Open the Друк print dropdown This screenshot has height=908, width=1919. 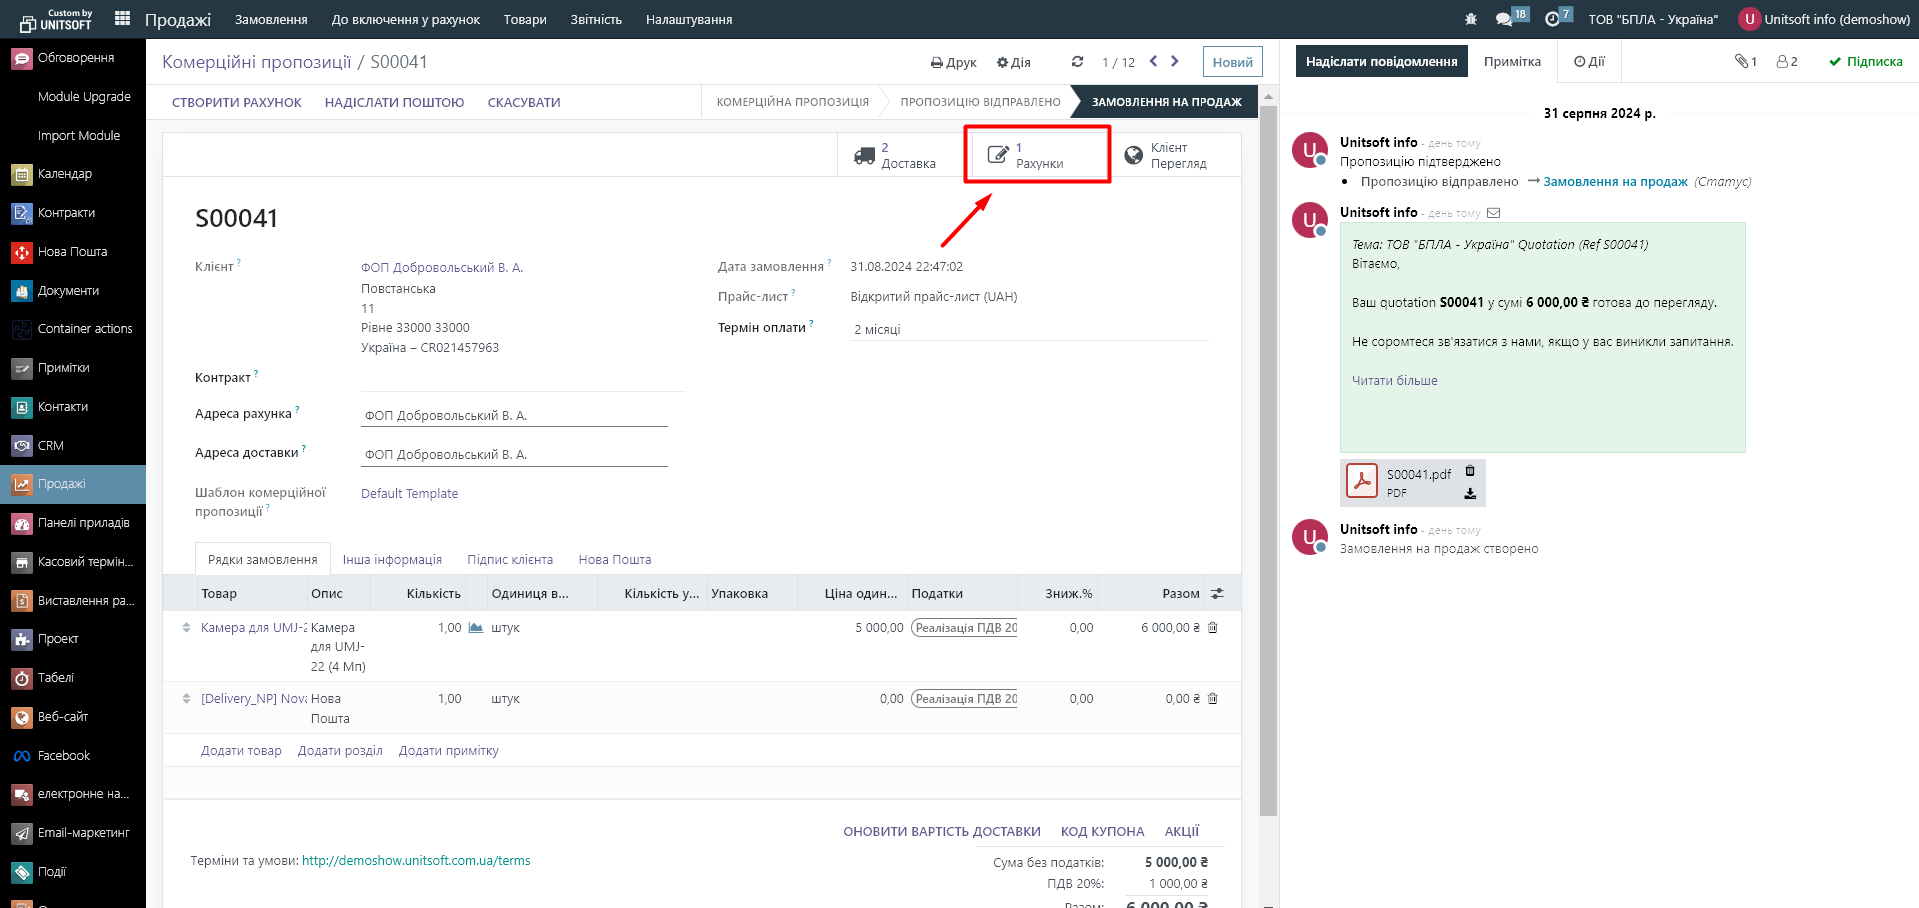click(x=953, y=62)
